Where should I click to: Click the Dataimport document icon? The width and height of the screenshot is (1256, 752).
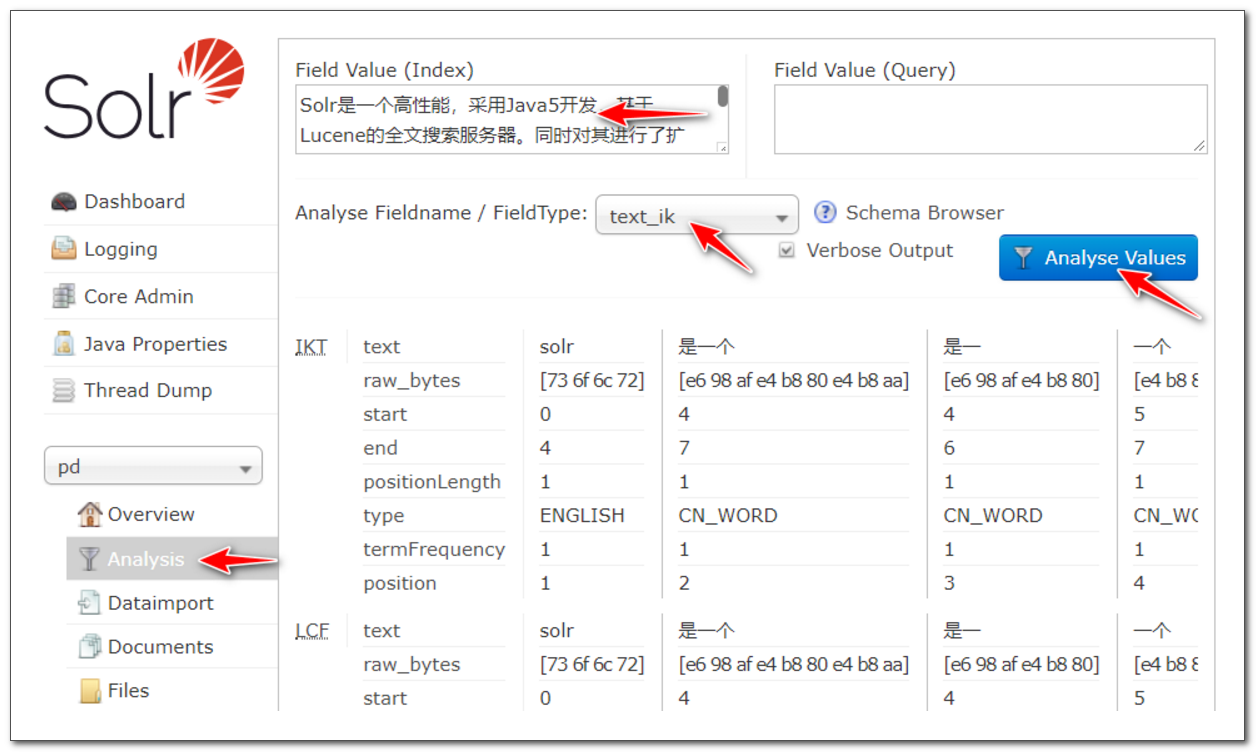point(90,603)
